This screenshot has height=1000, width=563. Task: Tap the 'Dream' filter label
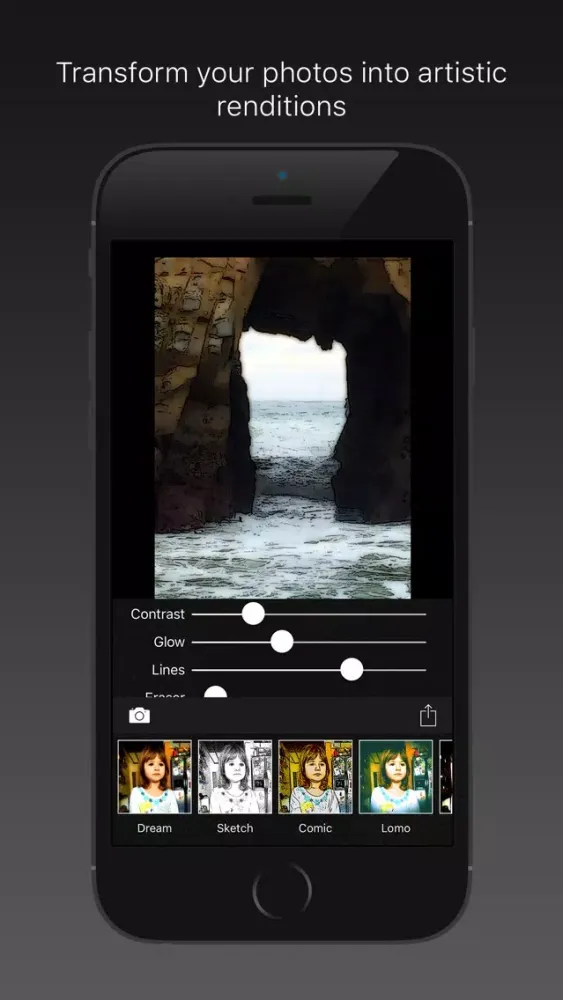click(154, 828)
